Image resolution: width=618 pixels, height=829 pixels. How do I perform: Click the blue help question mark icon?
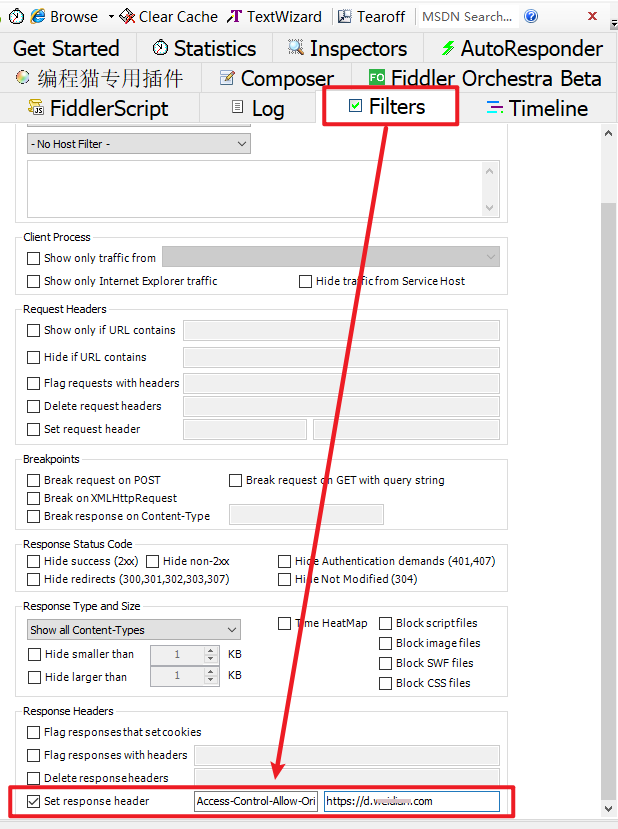531,16
